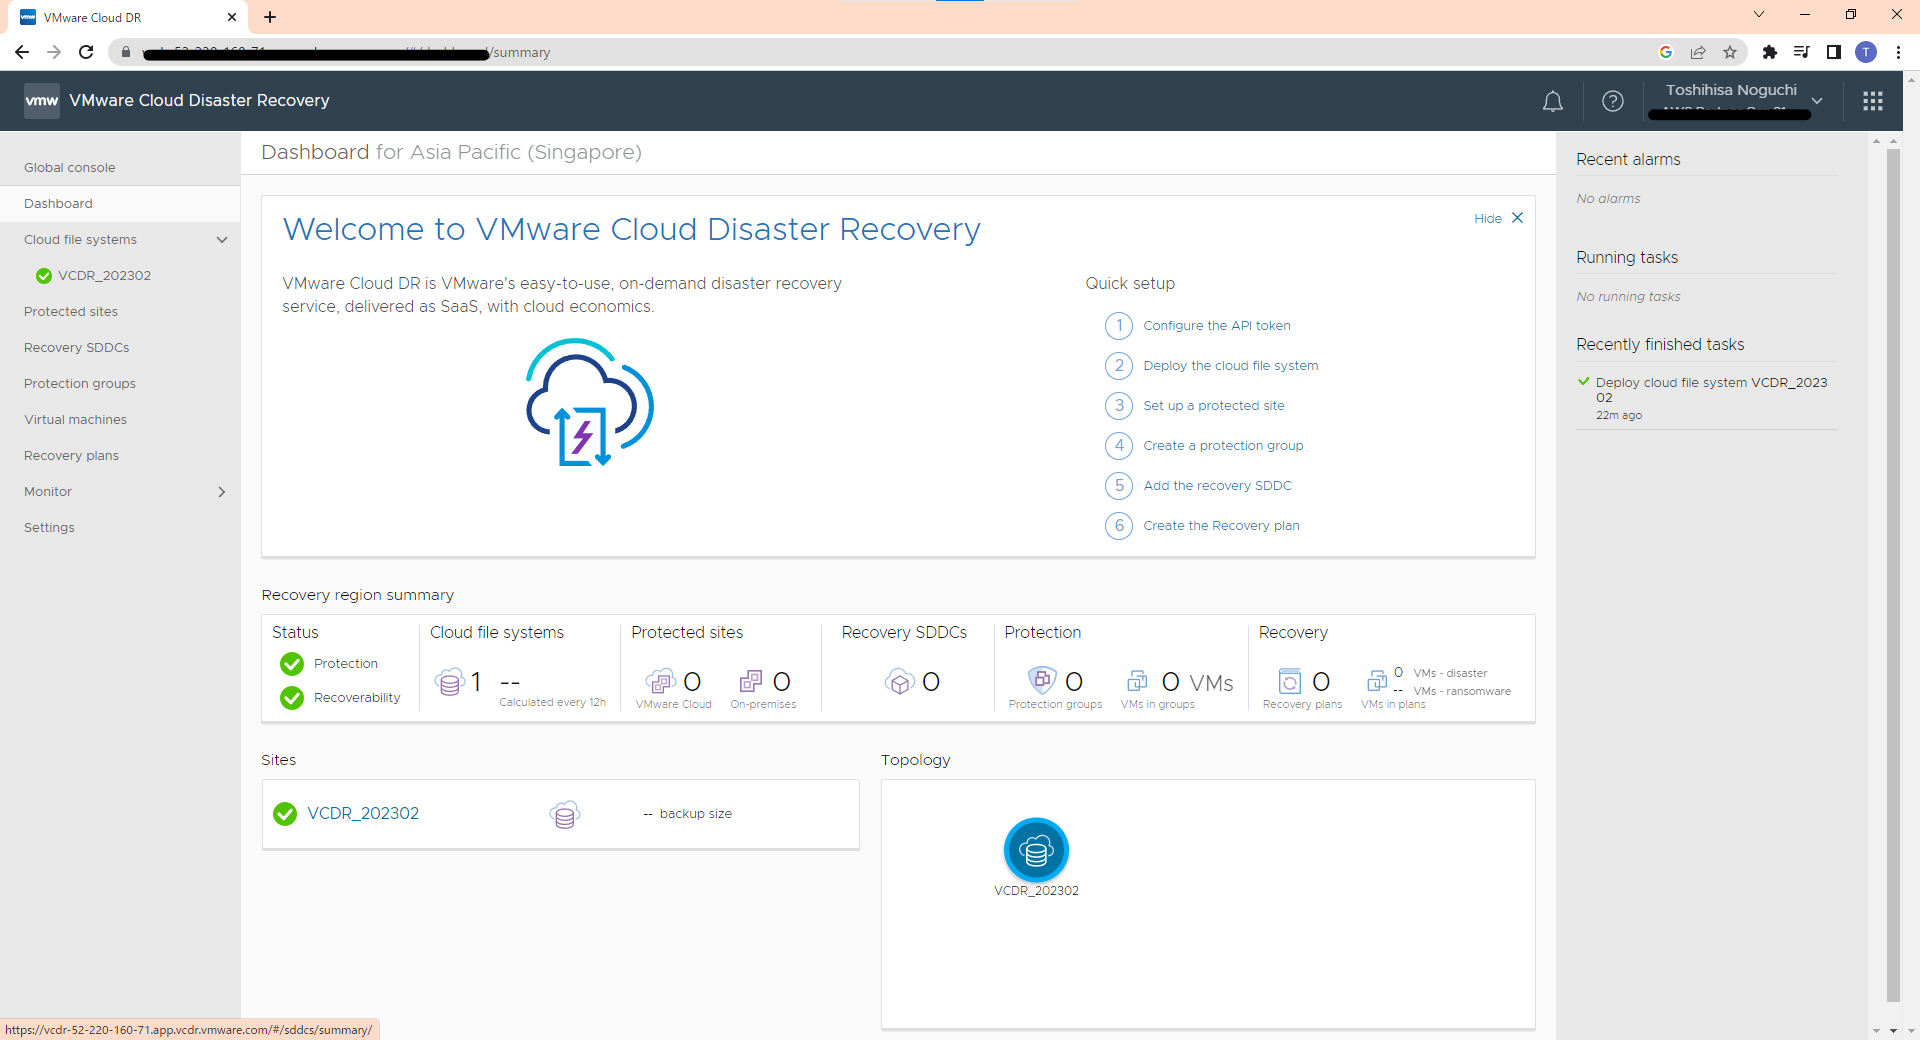The image size is (1920, 1040).
Task: Reload the browser page
Action: pos(86,52)
